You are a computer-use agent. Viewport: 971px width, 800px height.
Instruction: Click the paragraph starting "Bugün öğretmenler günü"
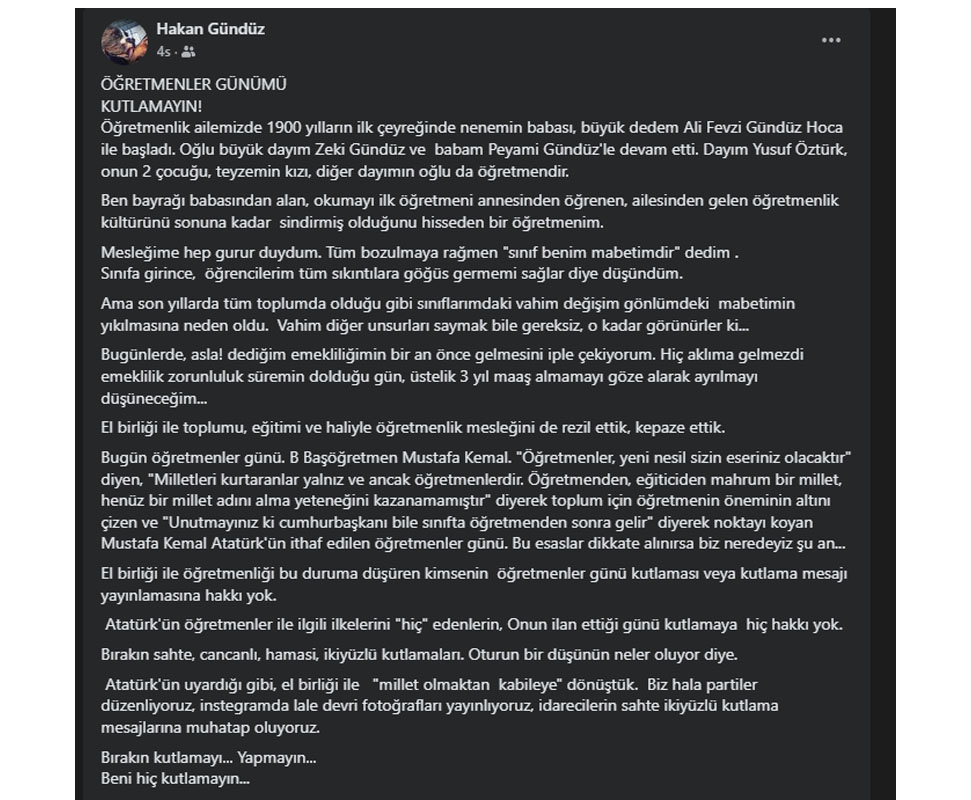pos(470,500)
